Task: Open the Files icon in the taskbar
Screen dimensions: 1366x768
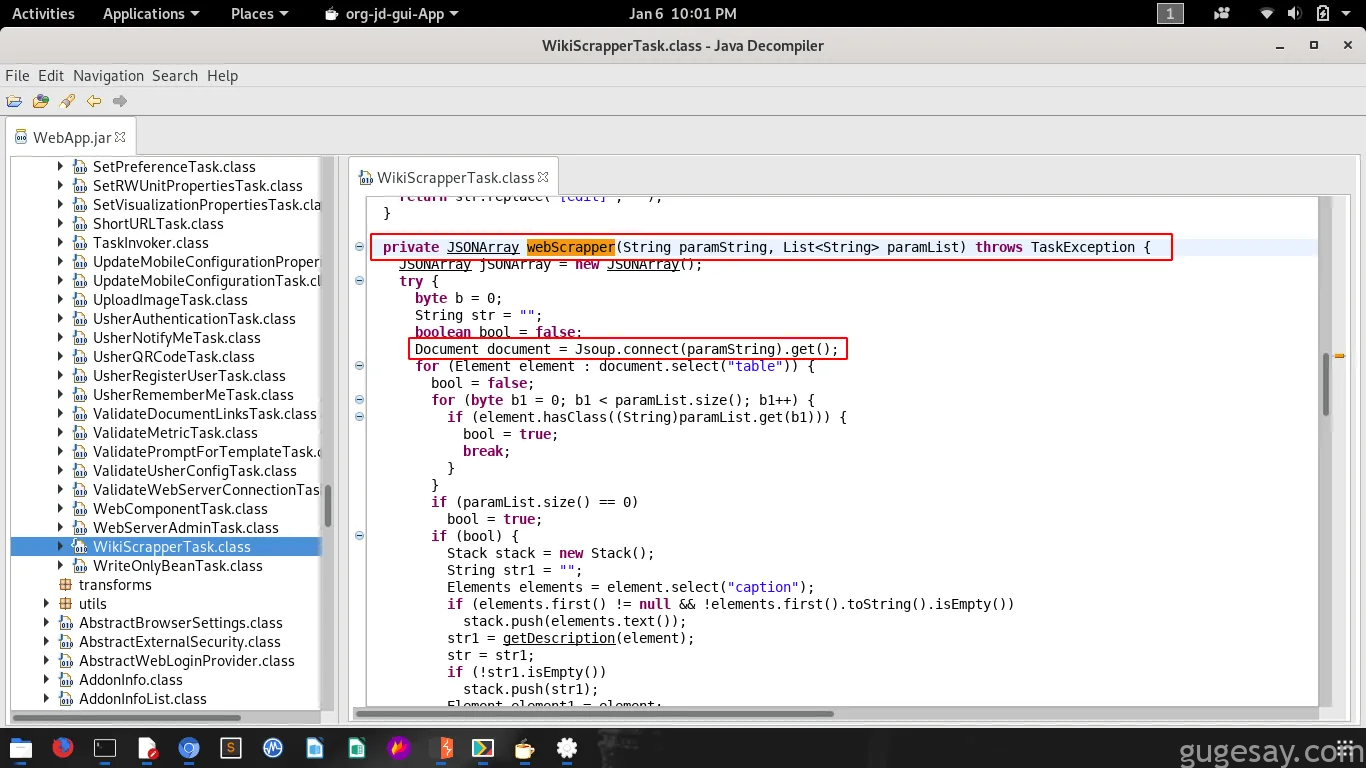Action: 20,748
